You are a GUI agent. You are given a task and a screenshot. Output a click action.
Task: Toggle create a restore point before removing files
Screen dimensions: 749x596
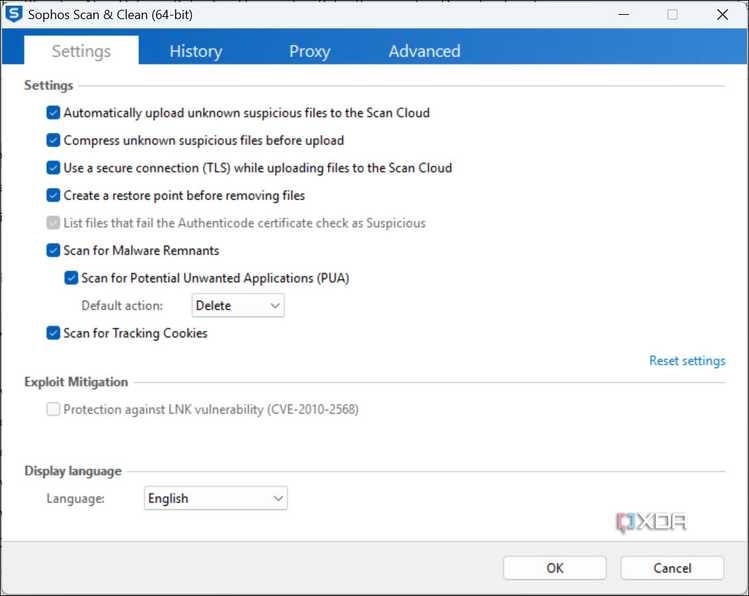(53, 195)
